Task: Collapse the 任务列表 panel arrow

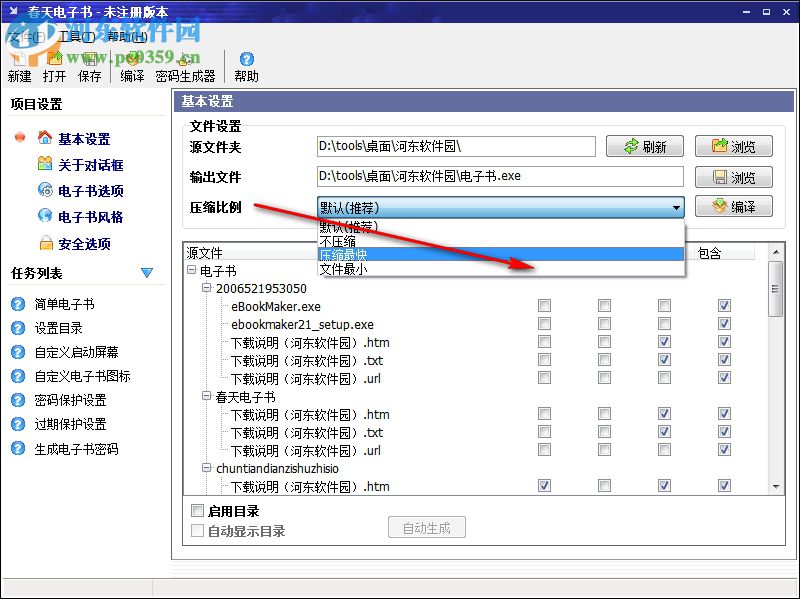Action: [147, 272]
